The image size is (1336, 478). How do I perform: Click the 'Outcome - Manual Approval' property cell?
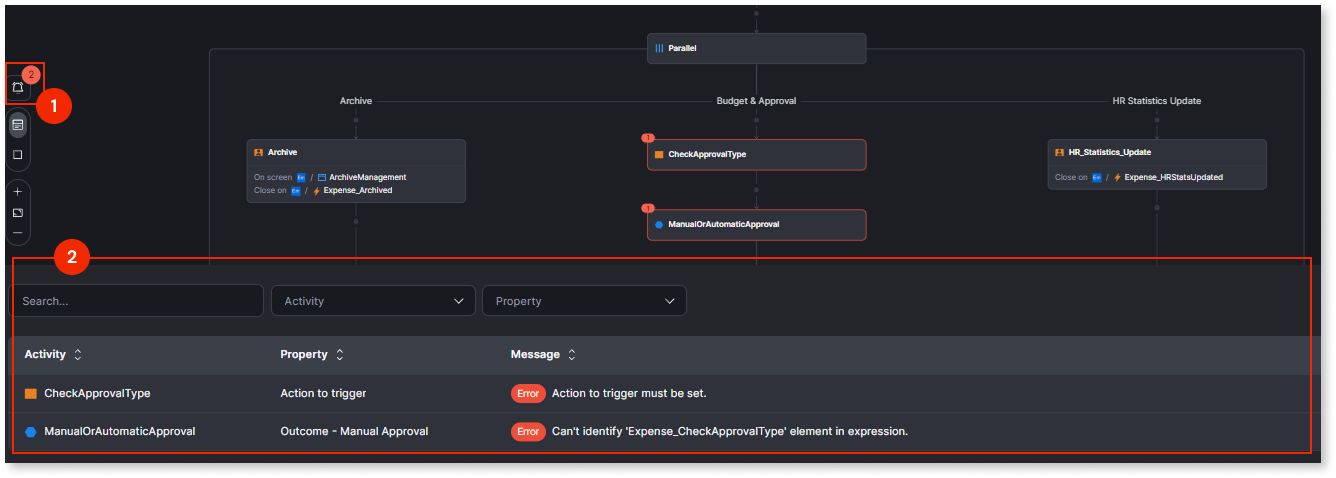(x=354, y=432)
